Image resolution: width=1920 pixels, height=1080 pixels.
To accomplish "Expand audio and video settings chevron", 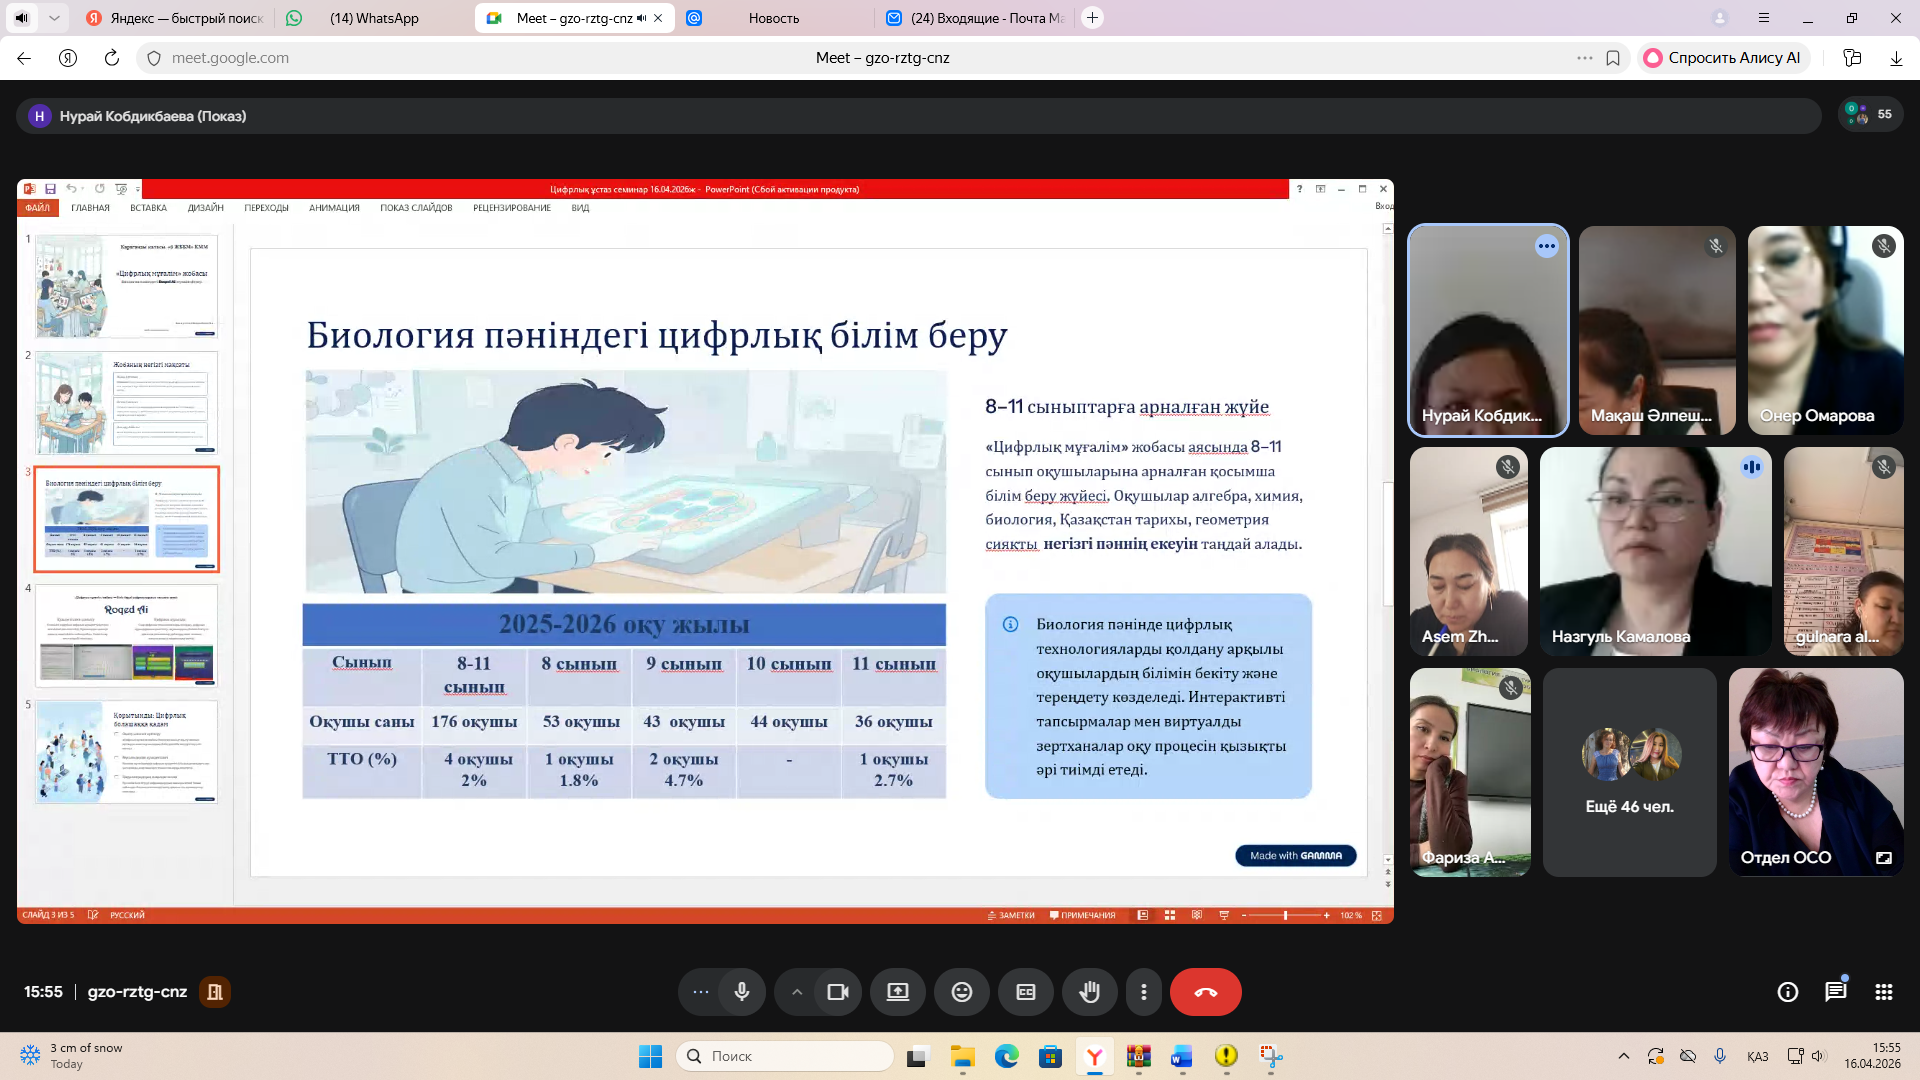I will [797, 992].
